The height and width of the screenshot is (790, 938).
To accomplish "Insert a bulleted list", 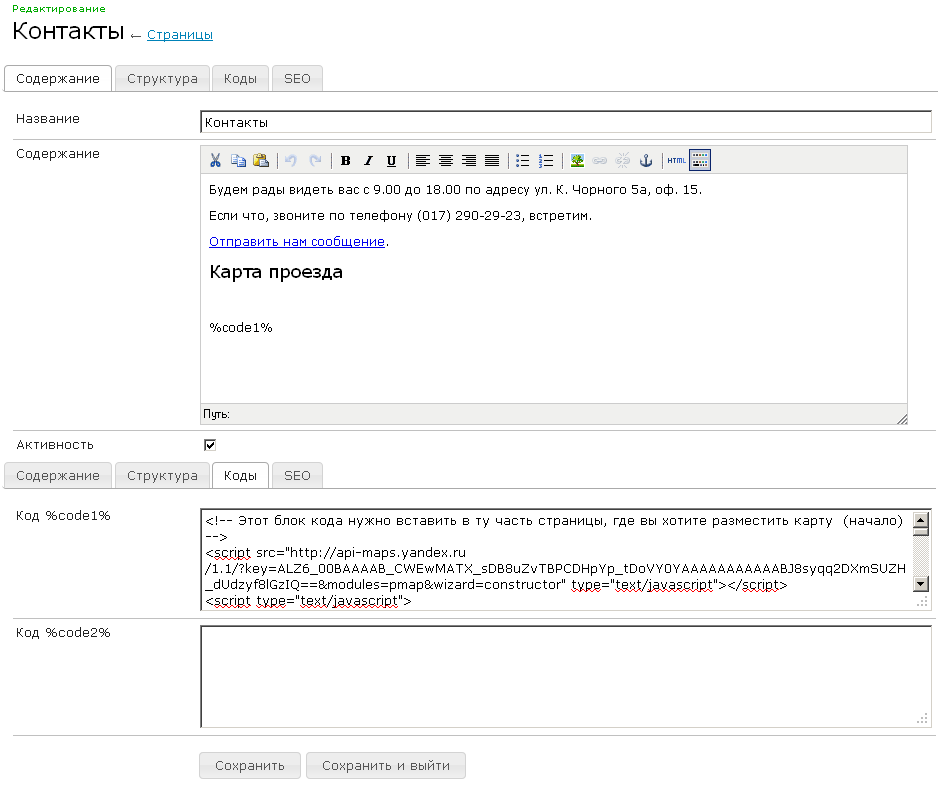I will coord(522,160).
